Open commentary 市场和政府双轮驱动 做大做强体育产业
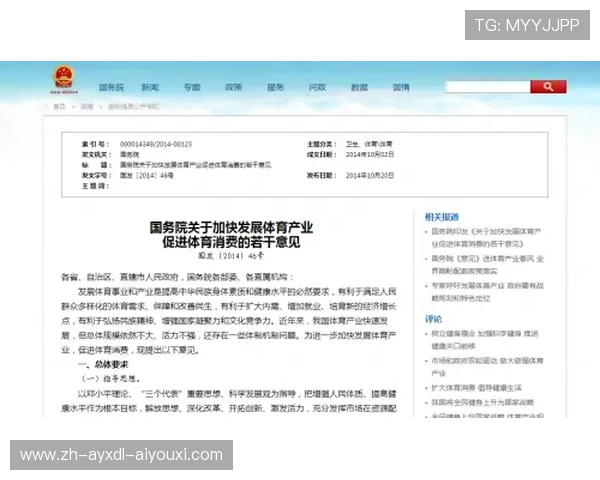Viewport: 600px width, 480px height. click(x=487, y=367)
